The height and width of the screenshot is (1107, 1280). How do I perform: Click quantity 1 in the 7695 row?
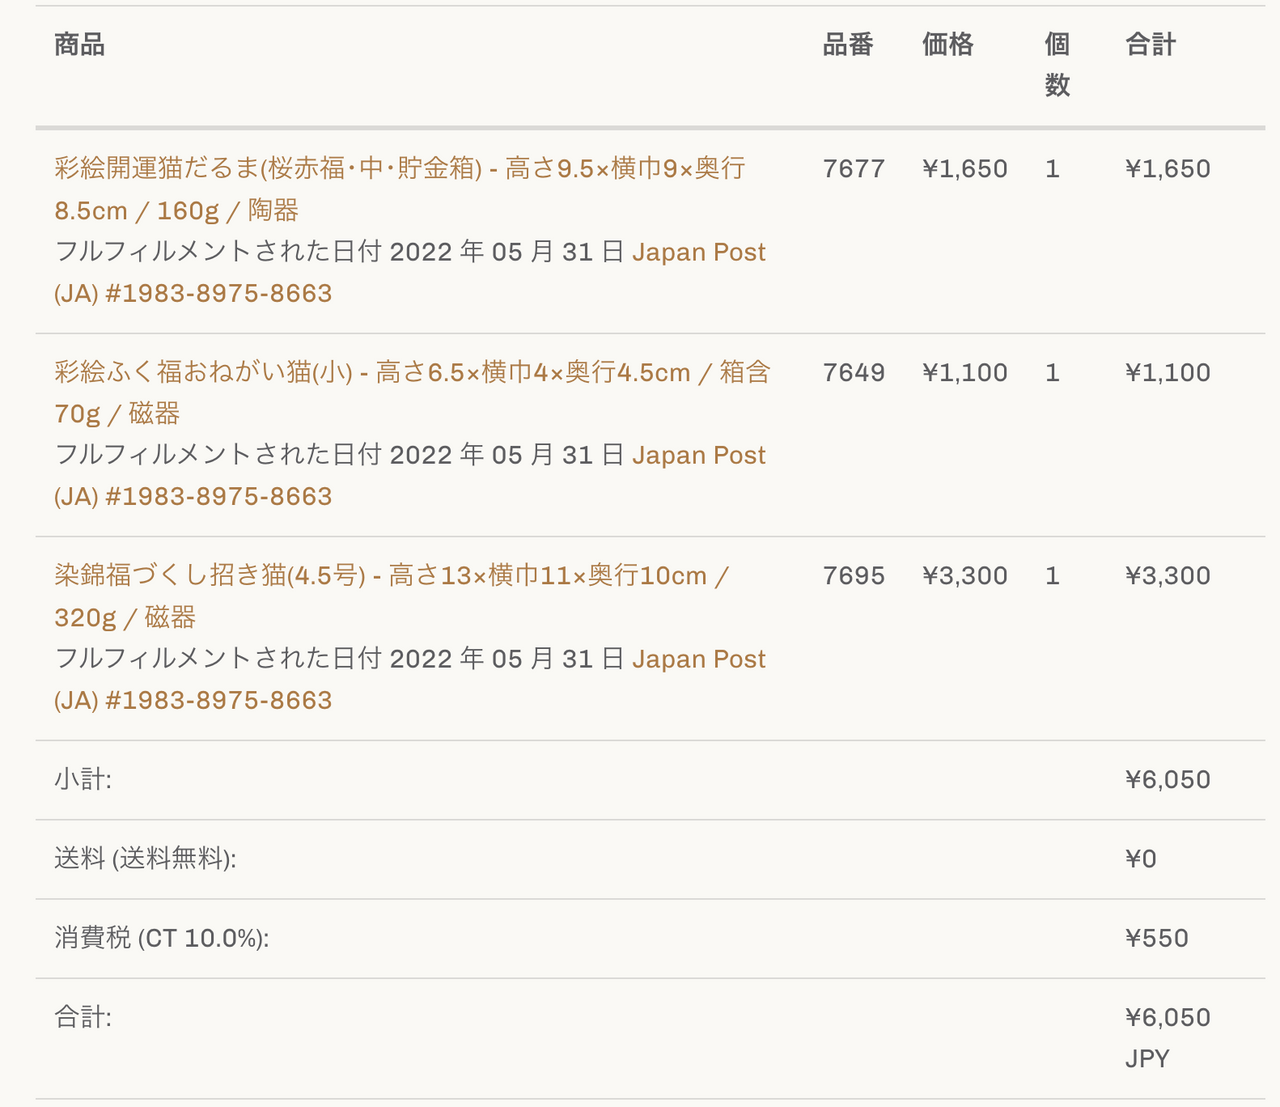(x=1052, y=576)
